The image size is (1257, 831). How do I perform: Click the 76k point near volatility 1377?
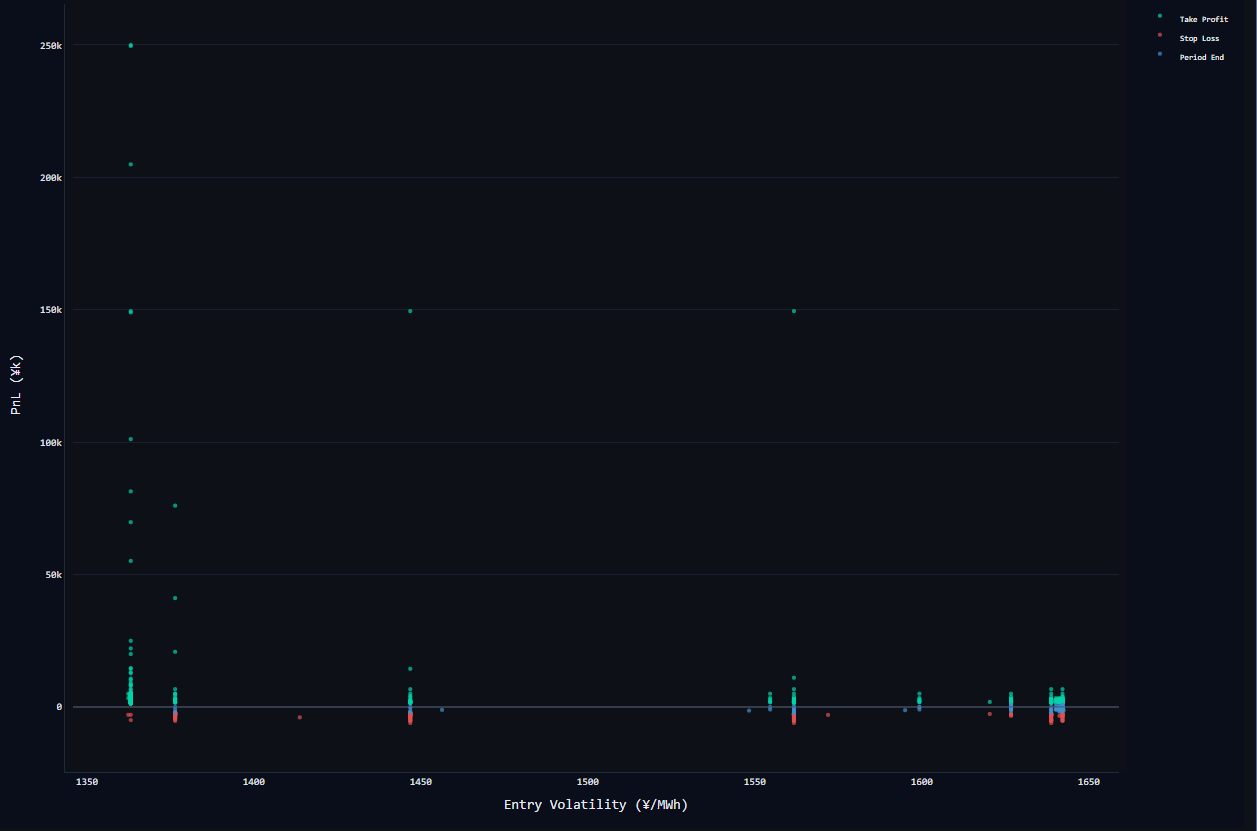tap(175, 506)
